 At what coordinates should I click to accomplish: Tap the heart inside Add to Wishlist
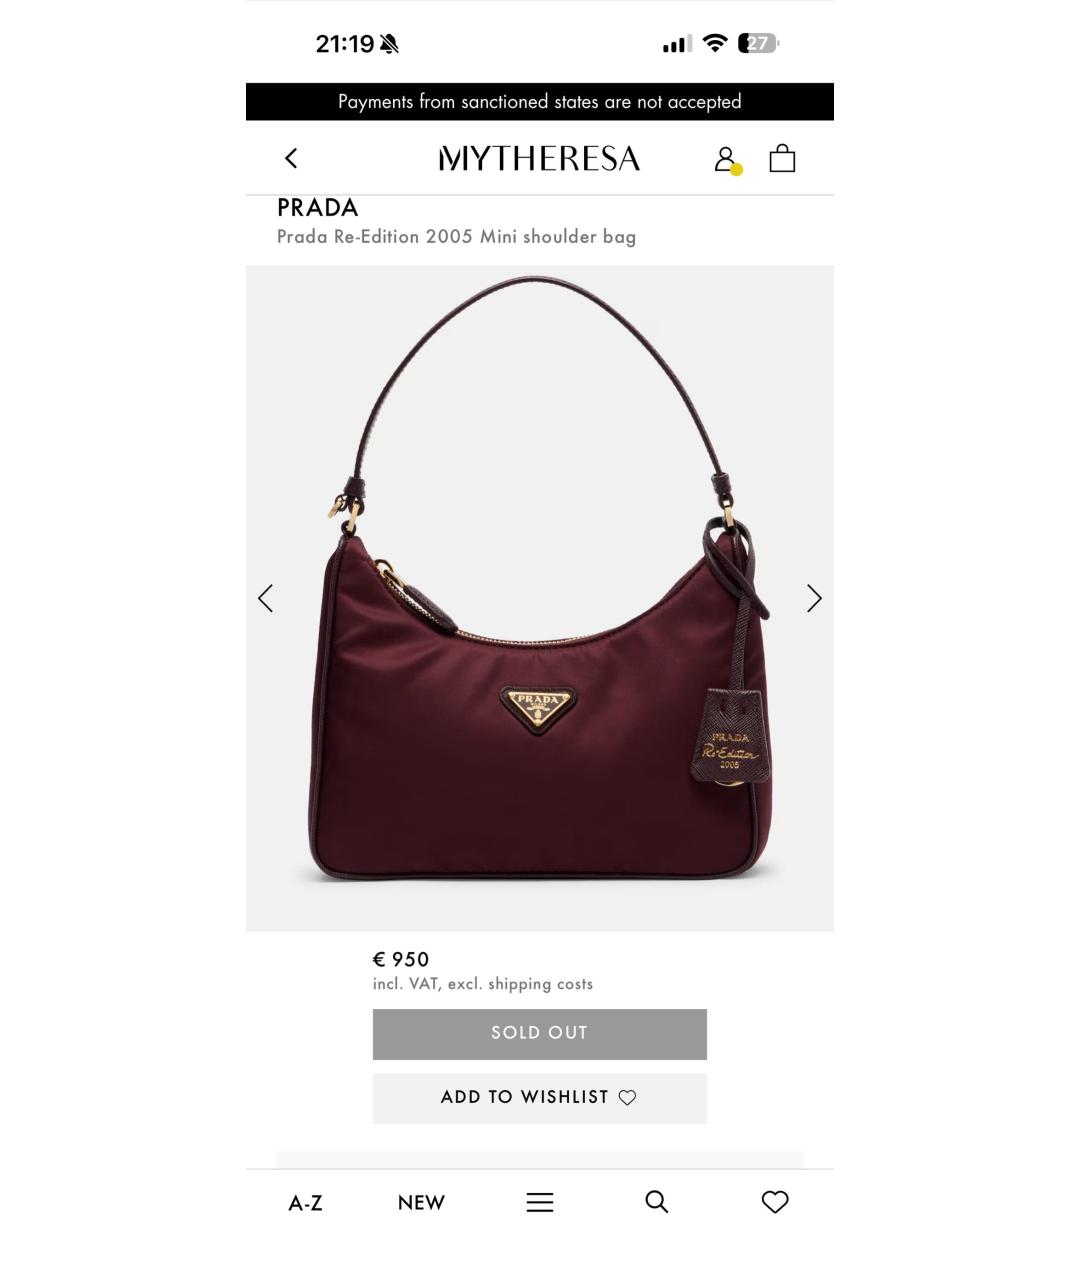[x=627, y=1098]
